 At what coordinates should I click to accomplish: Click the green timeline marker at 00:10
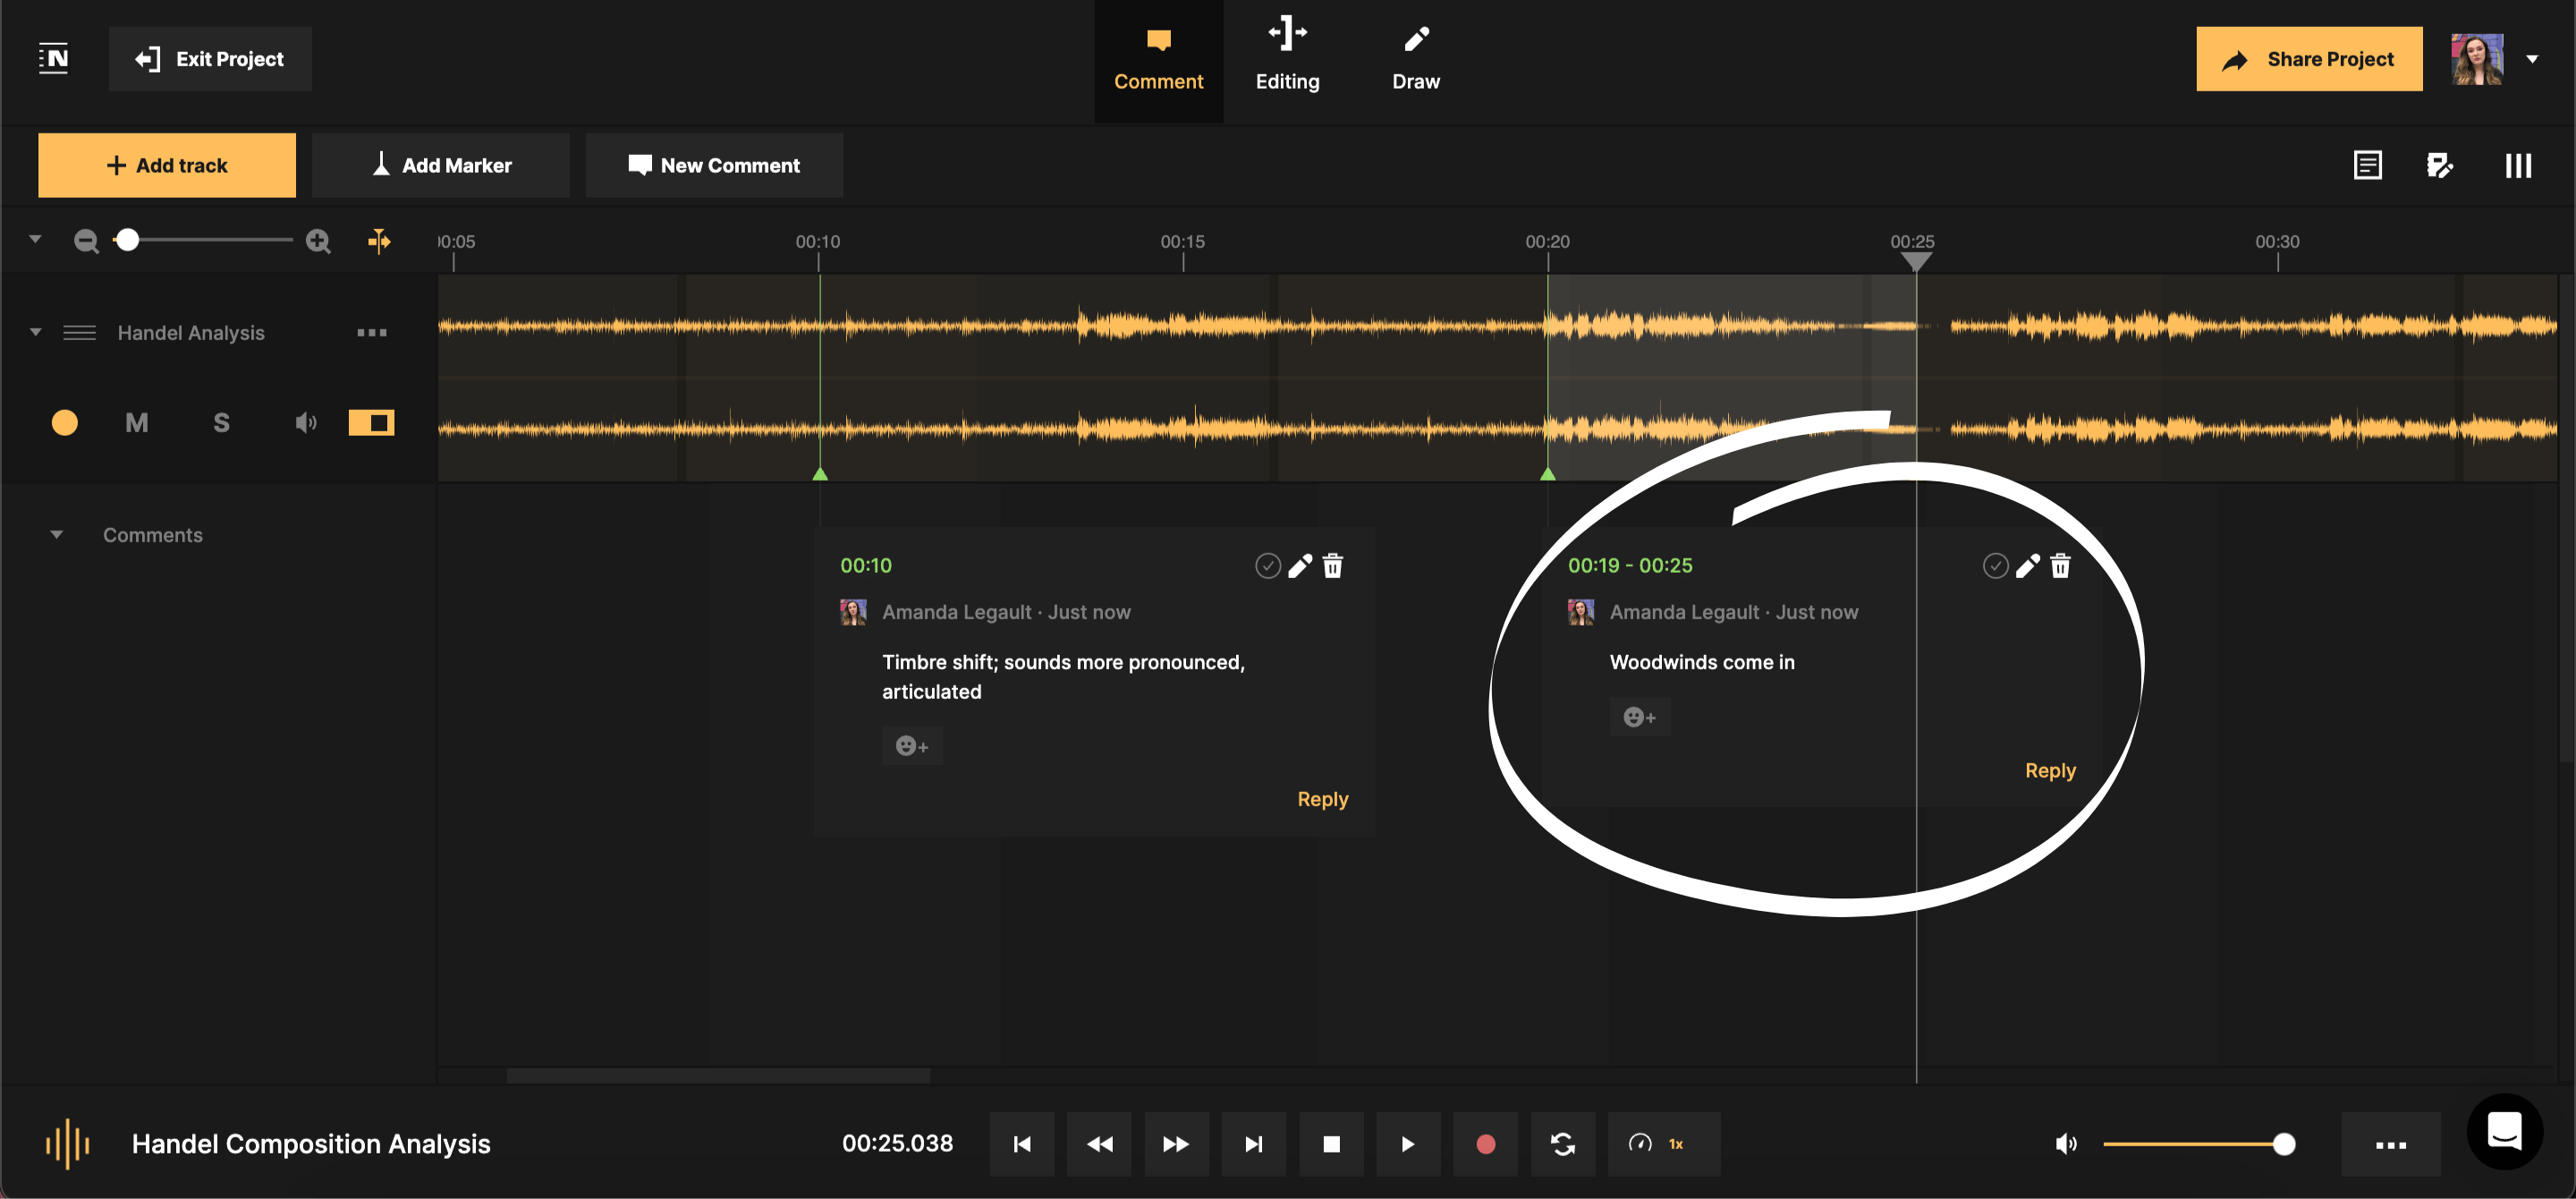pyautogui.click(x=818, y=474)
